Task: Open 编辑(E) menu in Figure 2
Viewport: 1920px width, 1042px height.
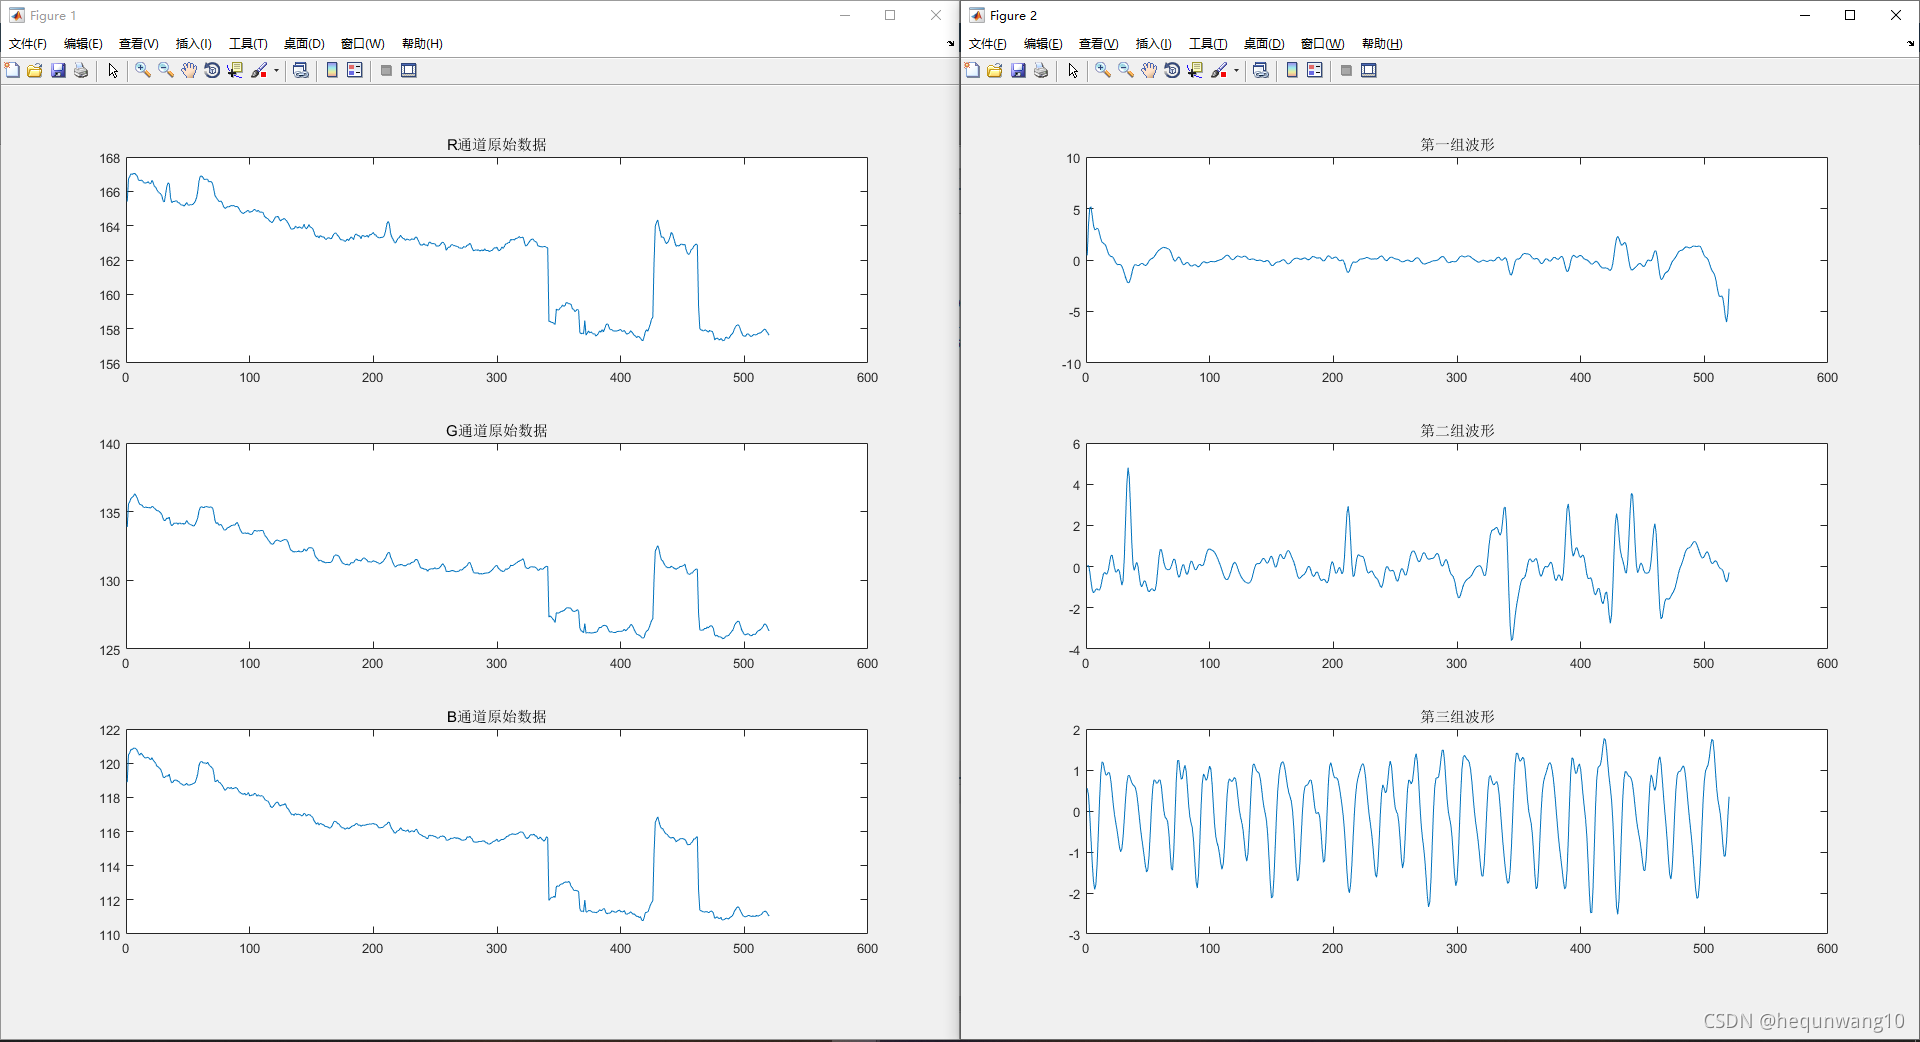Action: [1043, 44]
